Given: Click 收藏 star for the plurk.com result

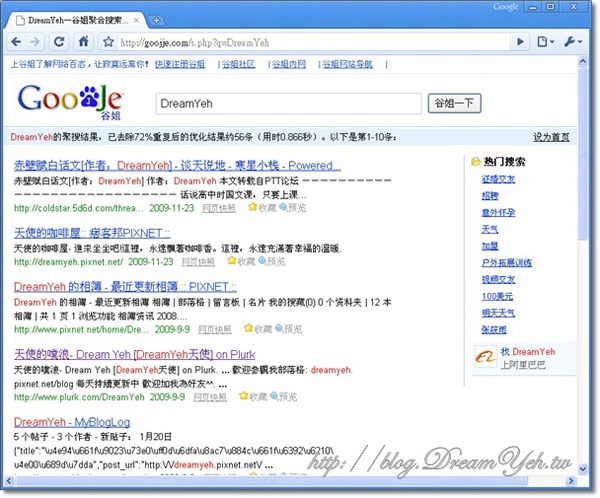Looking at the screenshot, I should (253, 396).
